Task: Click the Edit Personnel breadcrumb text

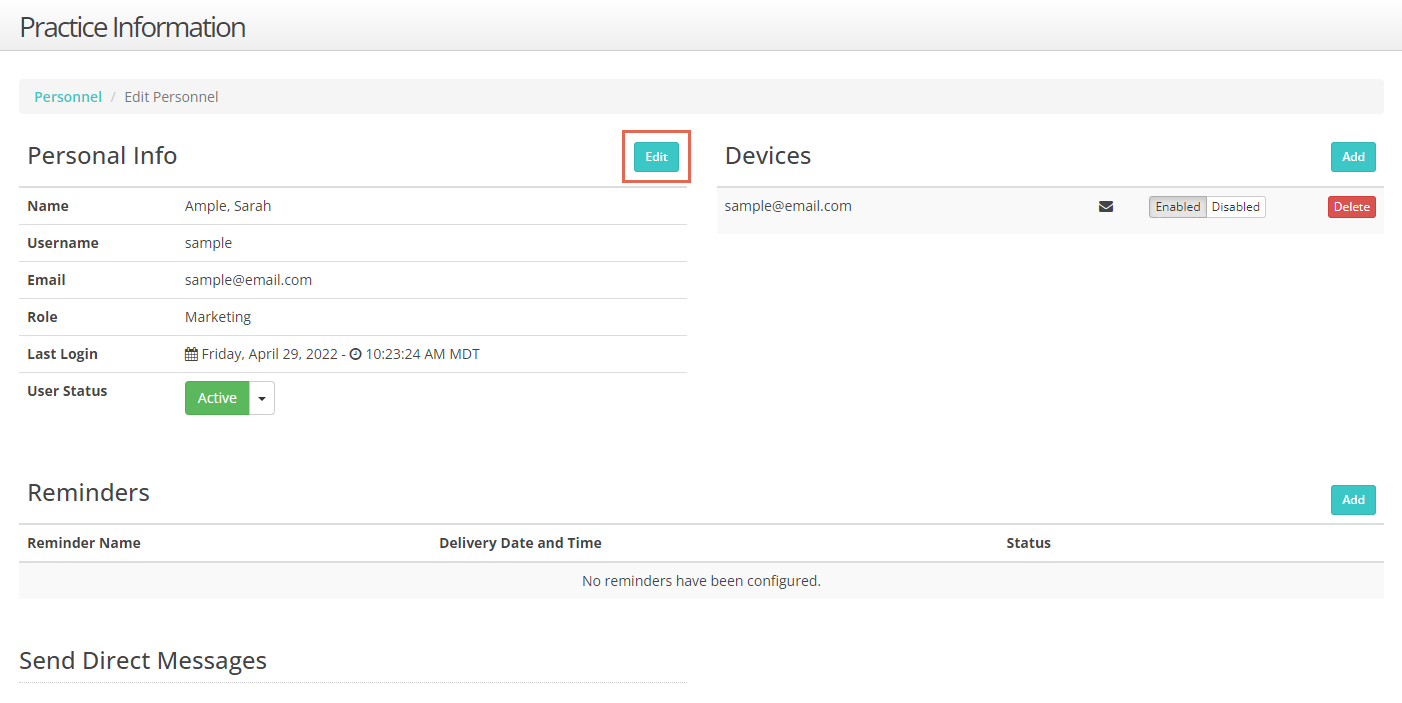Action: 171,97
